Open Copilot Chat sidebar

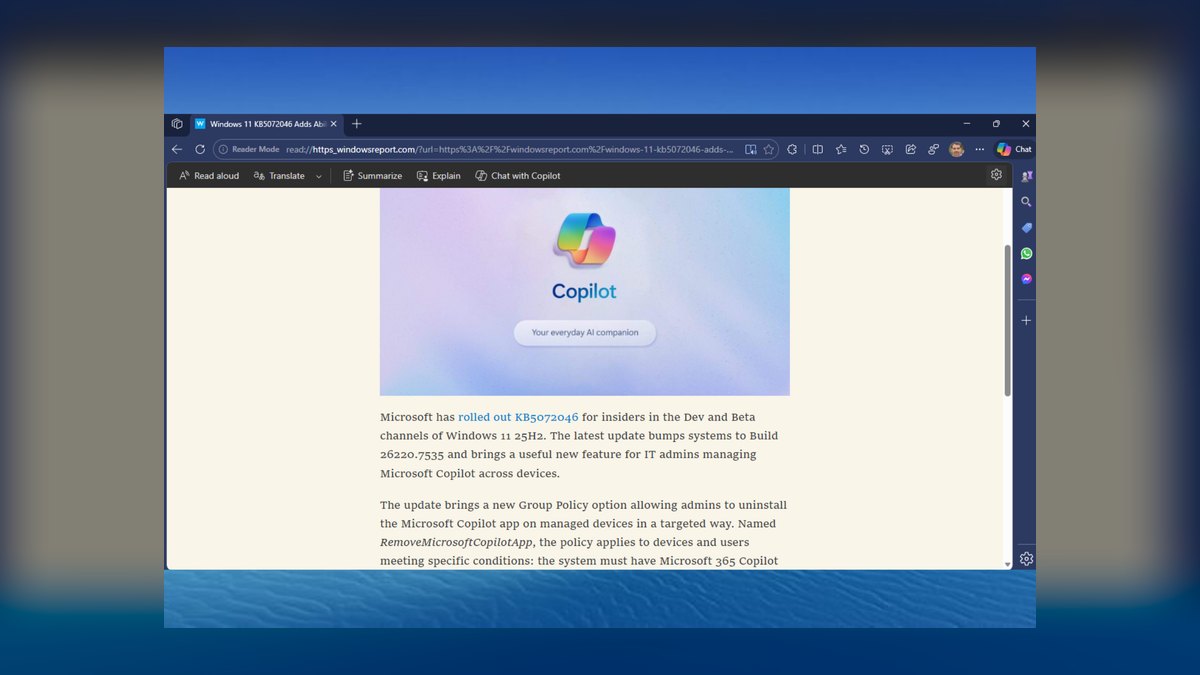point(1014,149)
